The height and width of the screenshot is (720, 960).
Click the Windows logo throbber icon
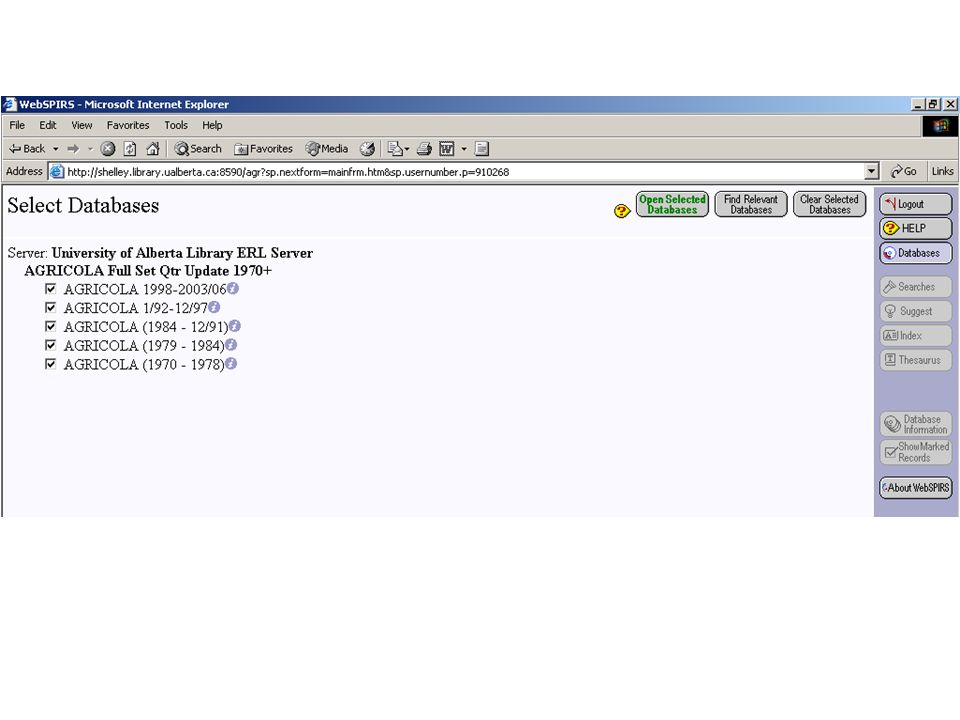940,126
